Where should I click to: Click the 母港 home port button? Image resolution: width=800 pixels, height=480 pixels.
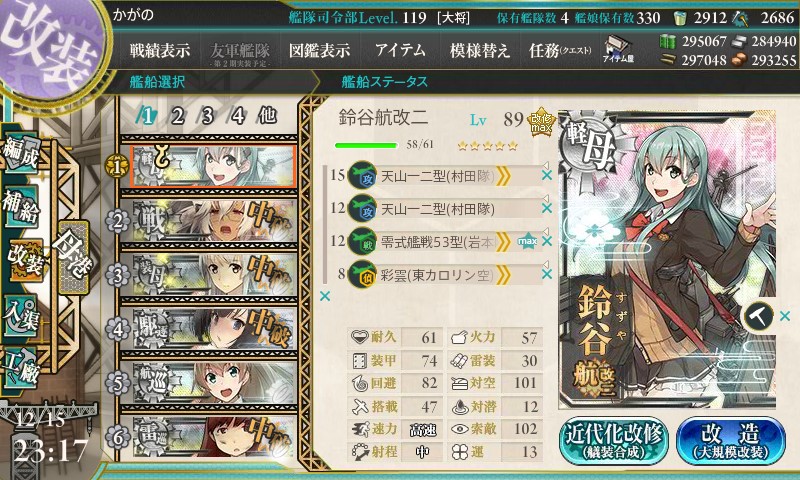[73, 258]
